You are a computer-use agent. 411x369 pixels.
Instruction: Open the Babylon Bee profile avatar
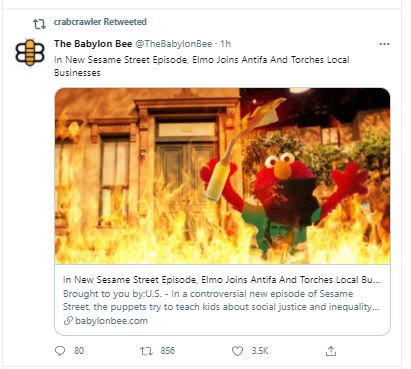(x=30, y=53)
